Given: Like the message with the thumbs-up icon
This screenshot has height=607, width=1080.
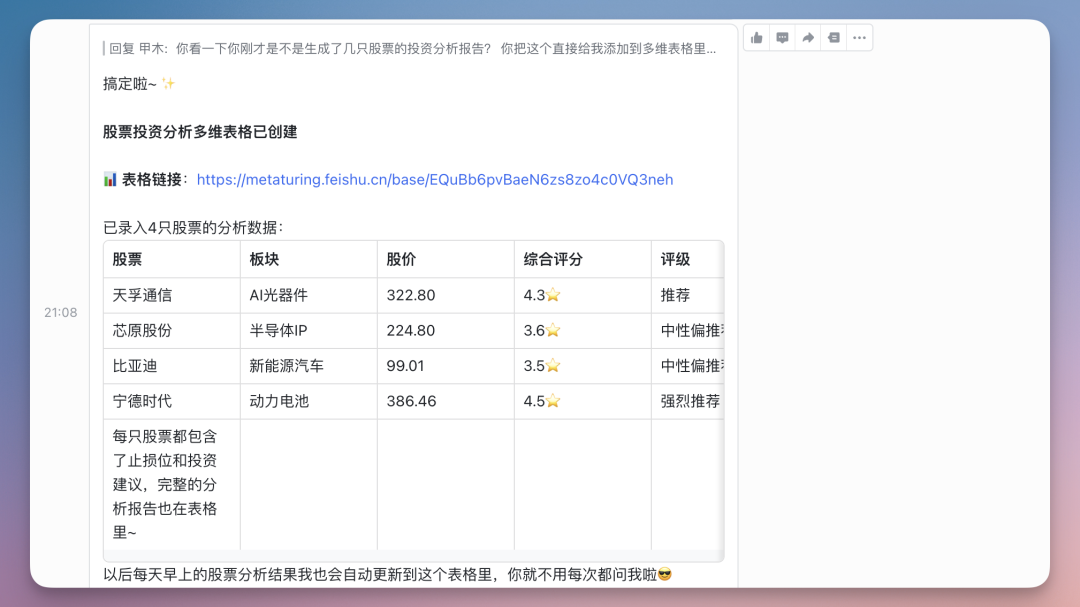Looking at the screenshot, I should 757,36.
